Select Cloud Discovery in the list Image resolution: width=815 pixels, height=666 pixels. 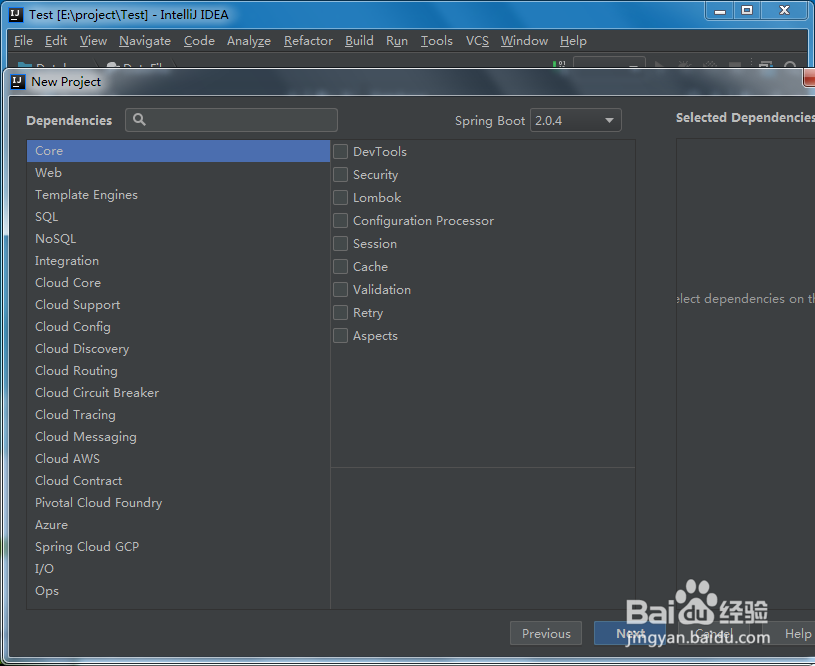pos(178,349)
